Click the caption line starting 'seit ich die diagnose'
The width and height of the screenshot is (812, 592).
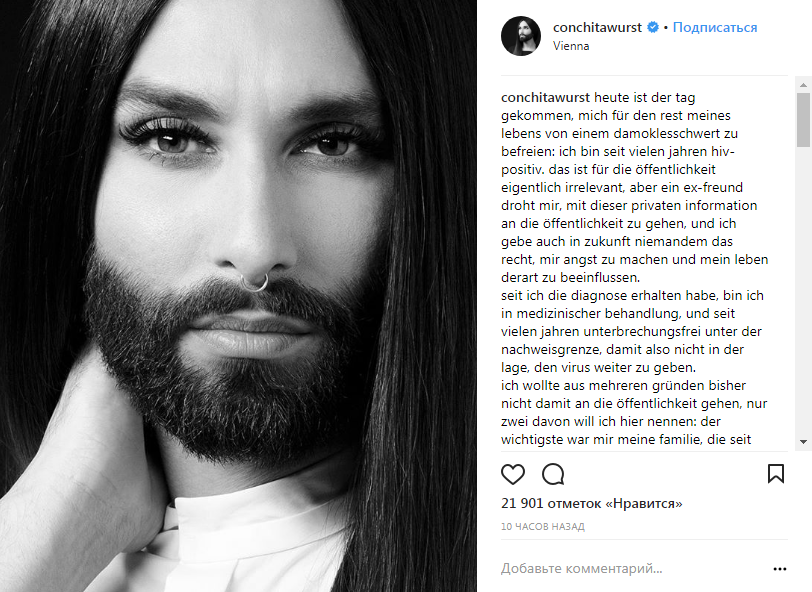tap(632, 296)
